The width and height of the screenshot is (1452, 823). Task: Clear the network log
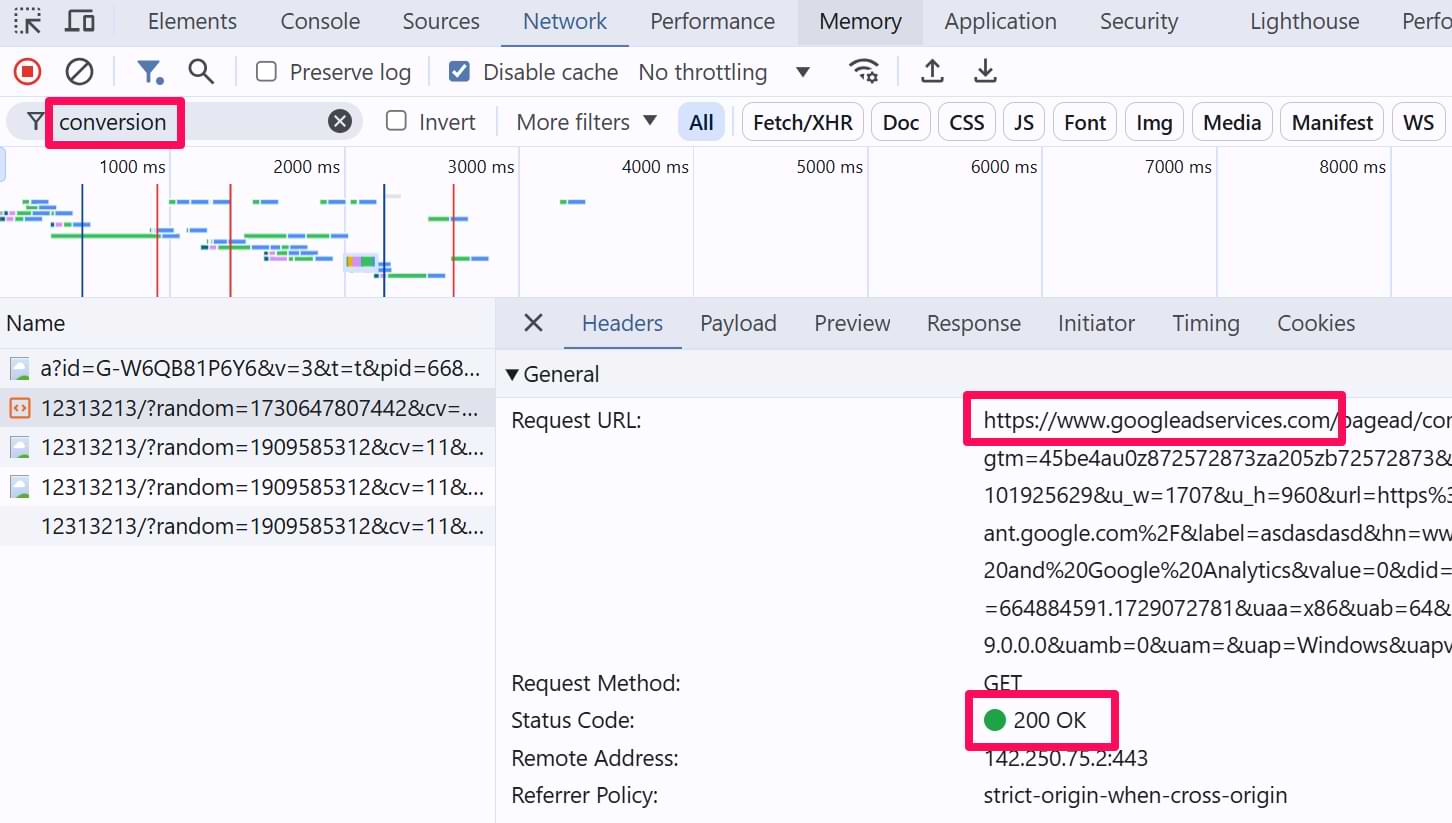pos(79,72)
